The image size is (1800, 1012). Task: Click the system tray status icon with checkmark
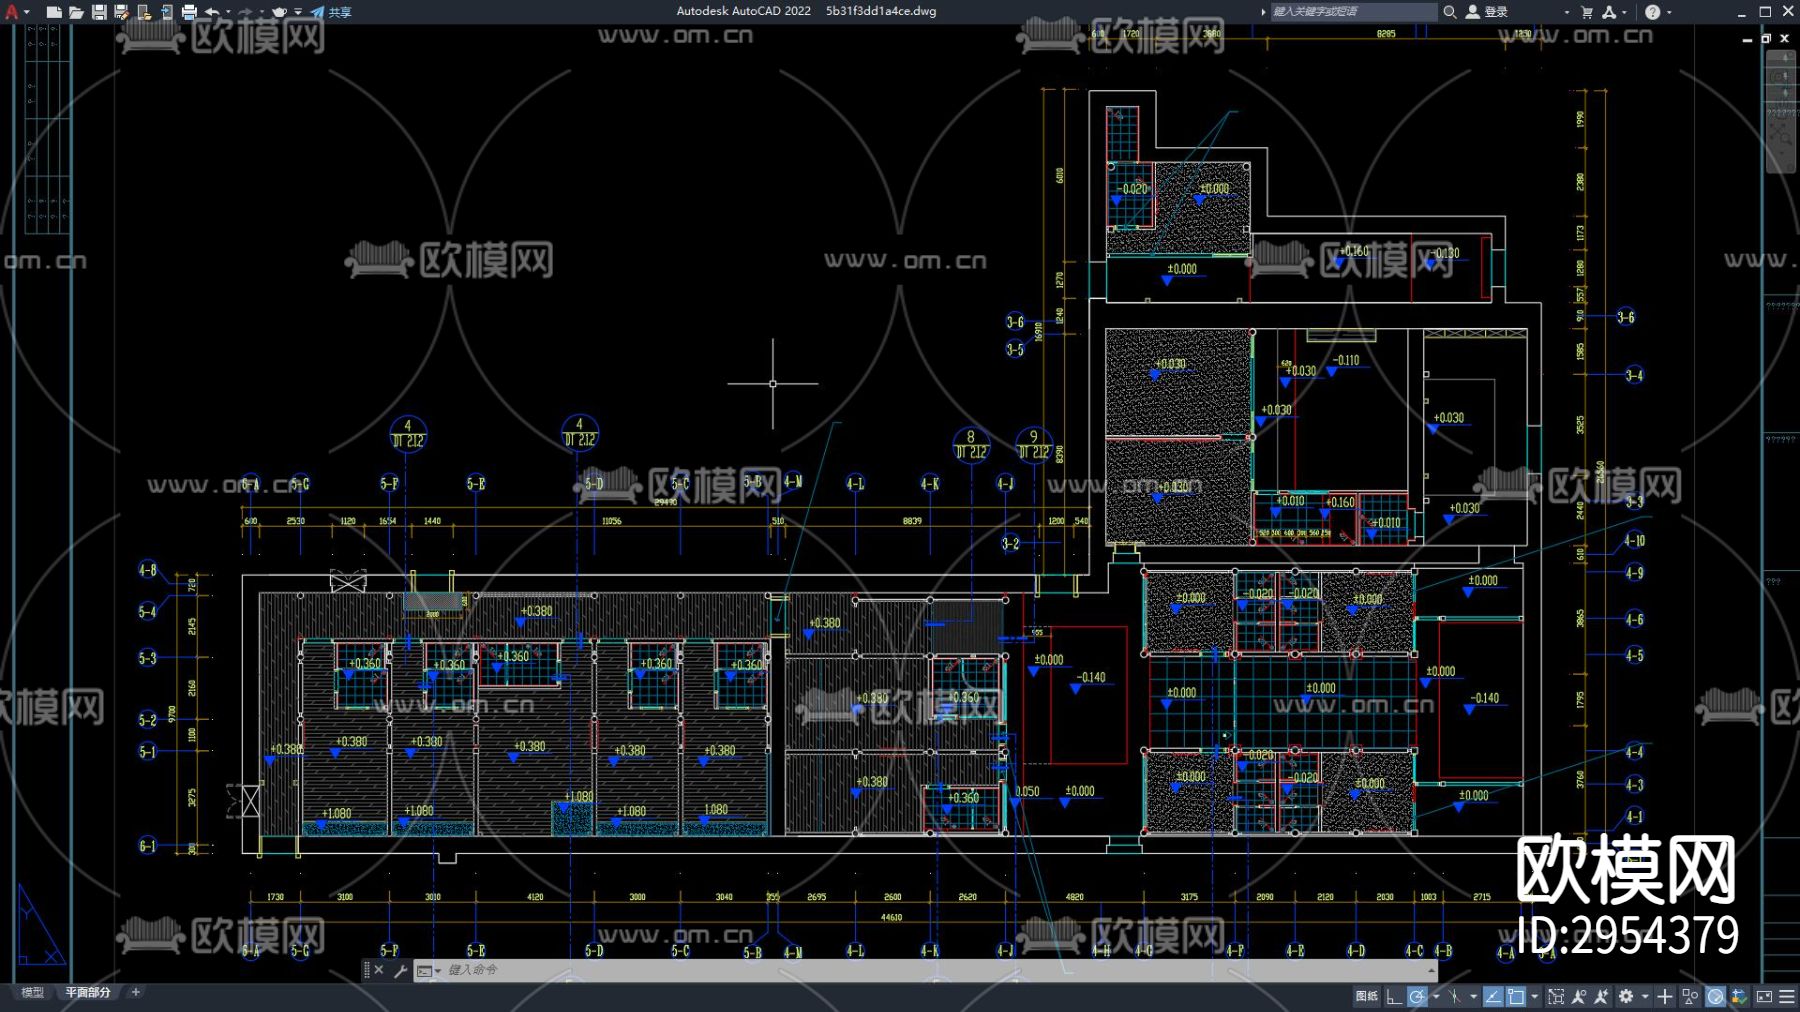[x=1740, y=996]
